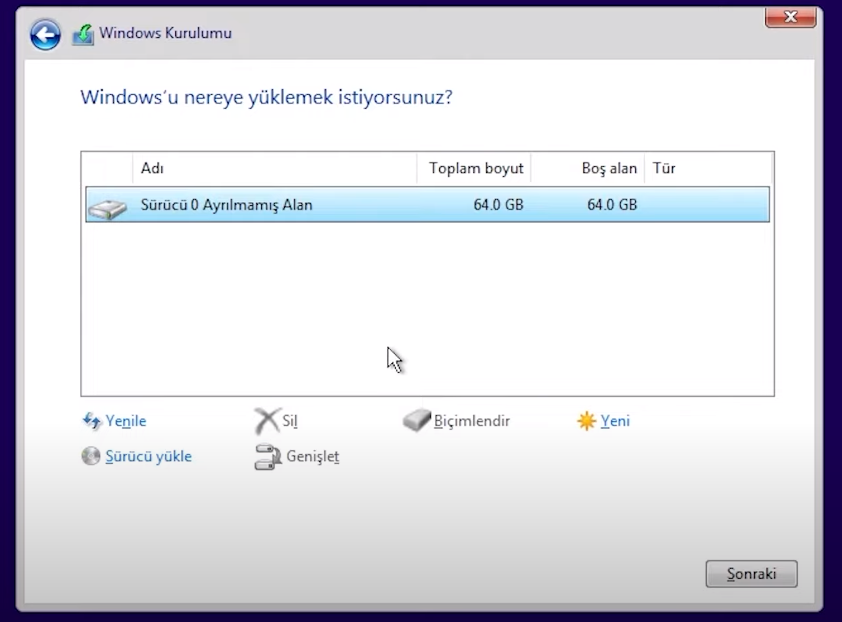
Task: Click the Windows Kurulumu setup icon
Action: coord(83,34)
